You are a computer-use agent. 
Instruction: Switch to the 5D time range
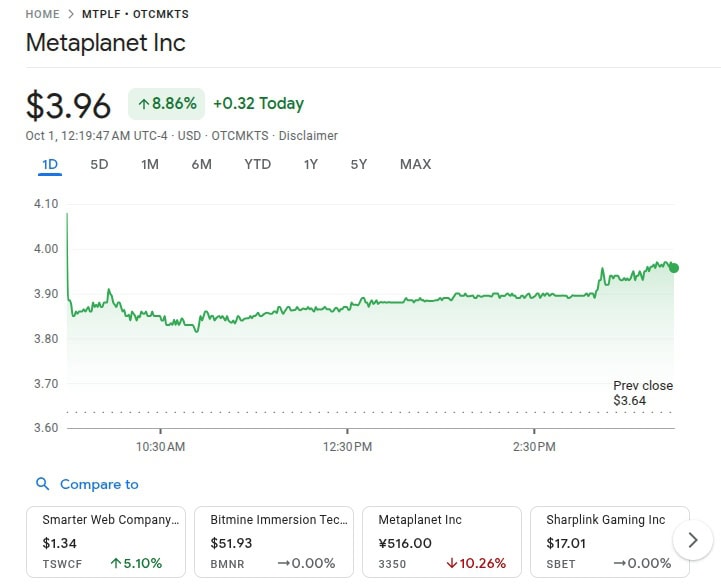coord(99,164)
